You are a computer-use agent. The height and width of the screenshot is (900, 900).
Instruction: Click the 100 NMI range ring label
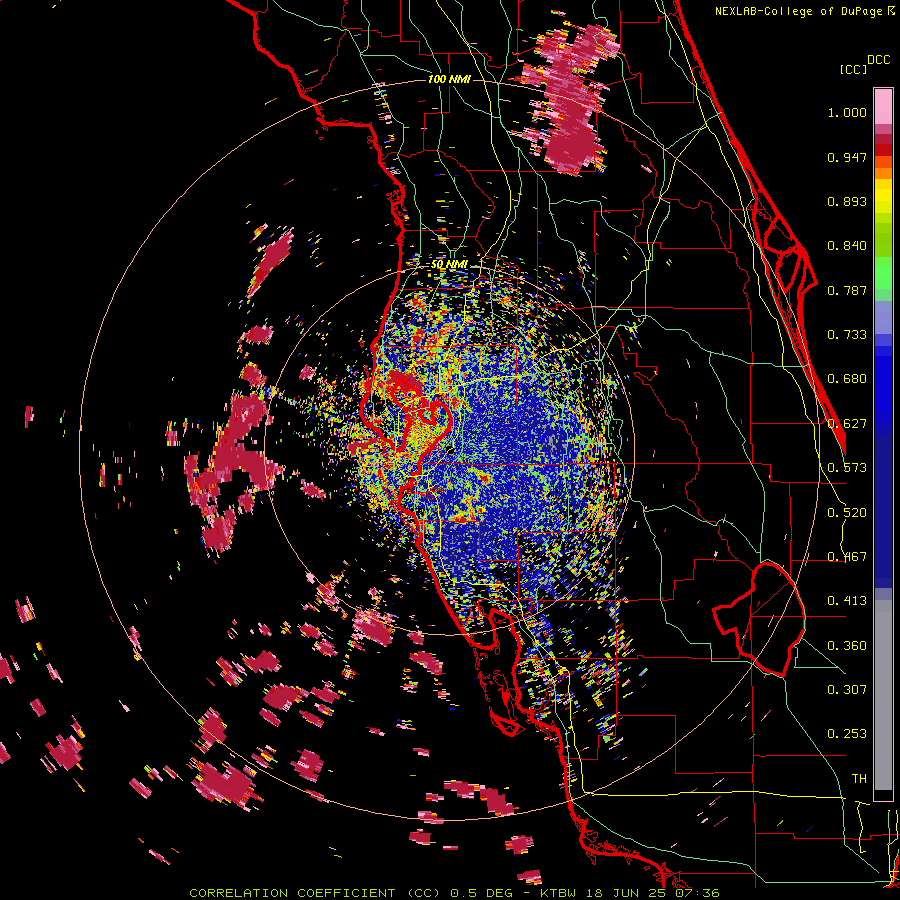pos(449,79)
